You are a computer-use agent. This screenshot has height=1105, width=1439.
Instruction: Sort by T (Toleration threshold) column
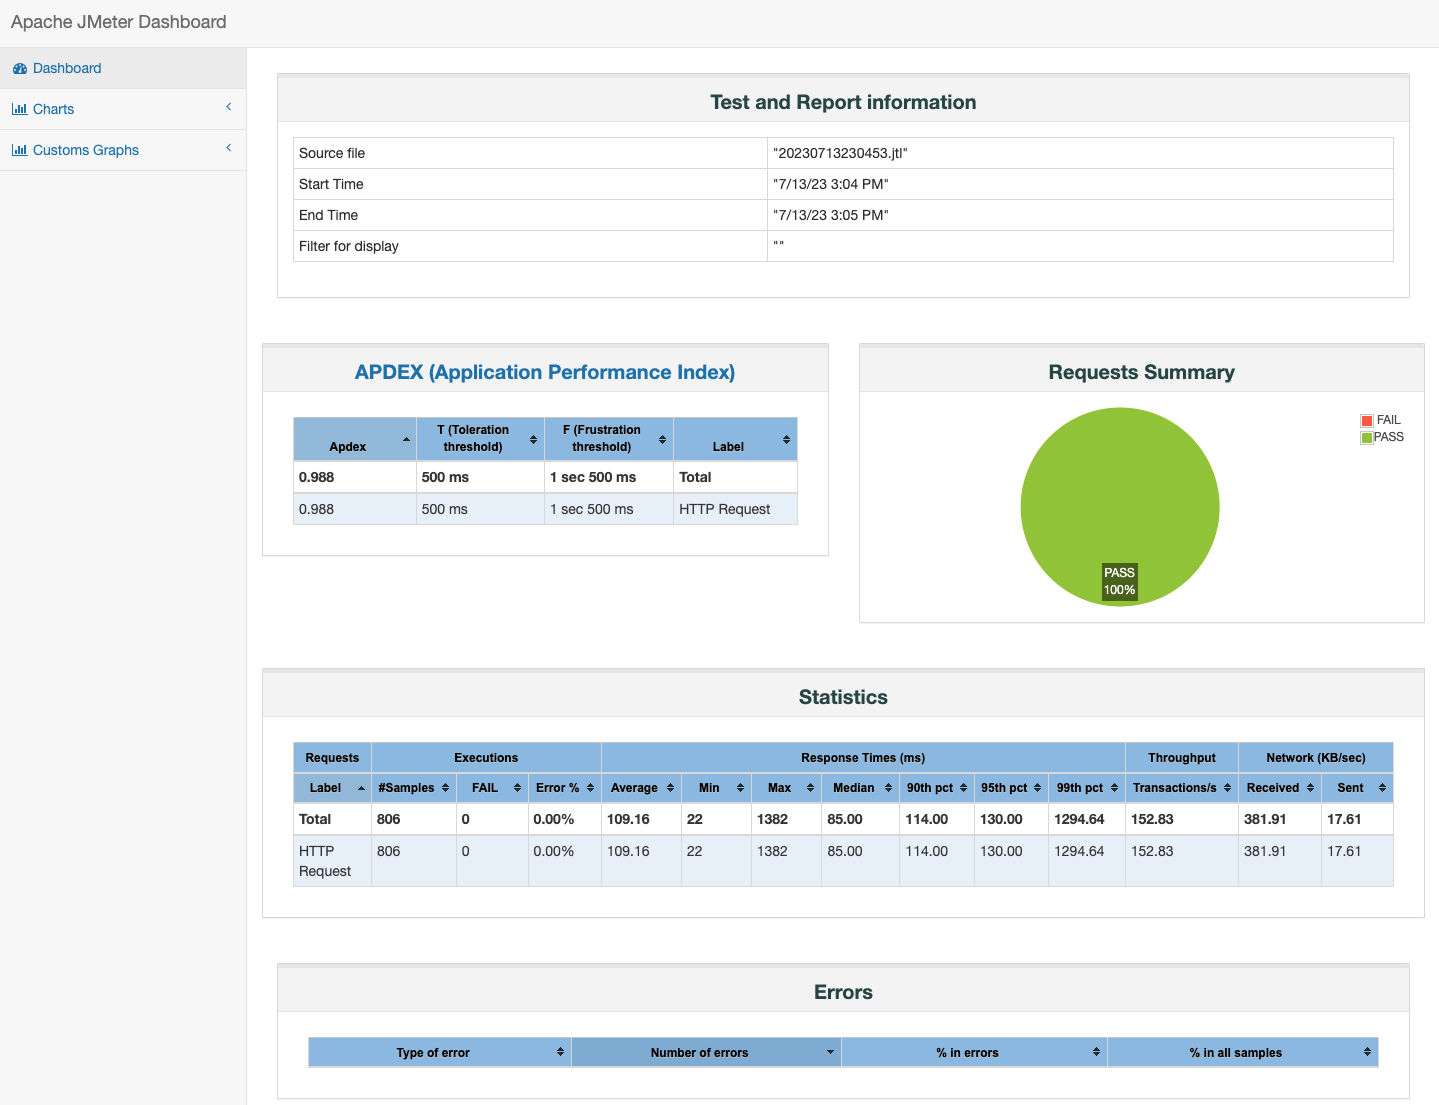coord(480,439)
